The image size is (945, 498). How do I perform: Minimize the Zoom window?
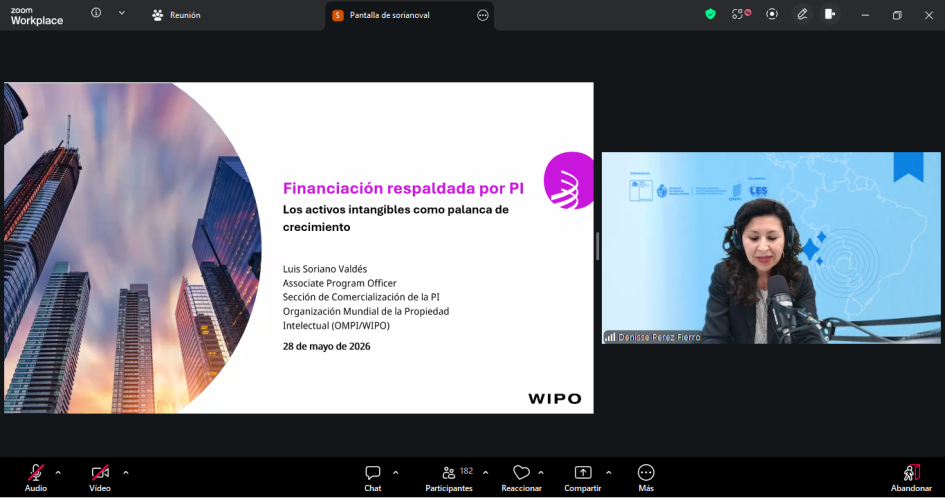(865, 15)
